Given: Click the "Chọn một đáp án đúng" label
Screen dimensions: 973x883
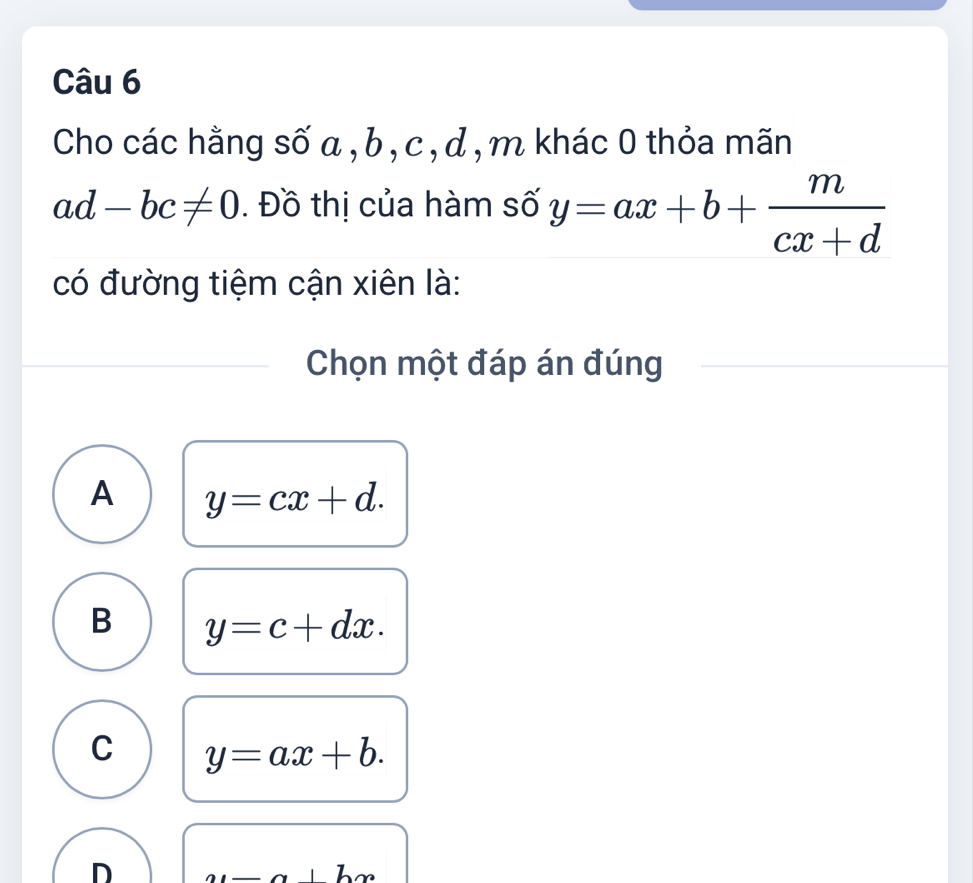Looking at the screenshot, I should pos(484,365).
